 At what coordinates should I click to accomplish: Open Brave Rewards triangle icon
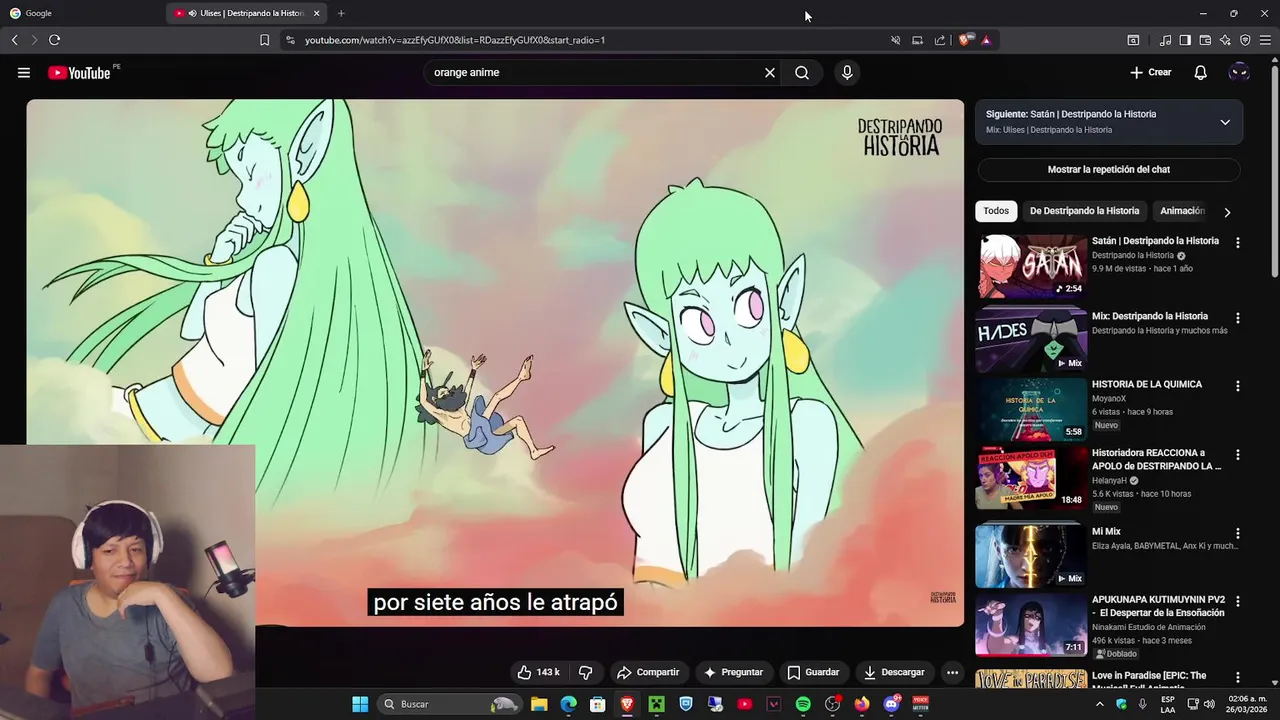tap(986, 40)
